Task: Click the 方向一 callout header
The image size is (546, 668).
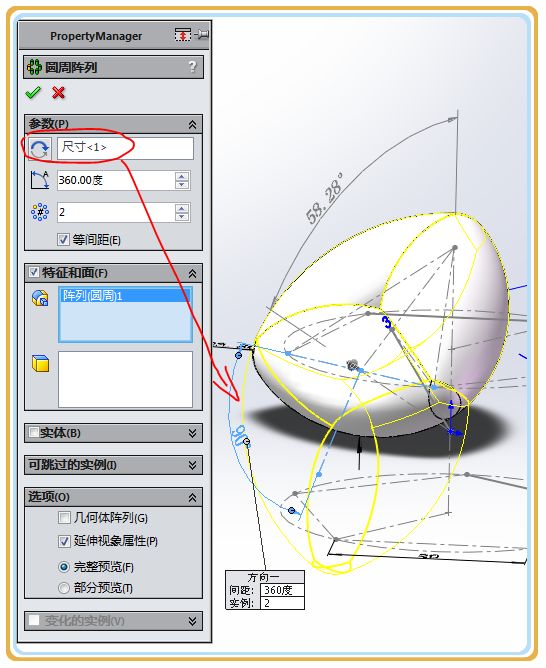Action: click(x=264, y=577)
